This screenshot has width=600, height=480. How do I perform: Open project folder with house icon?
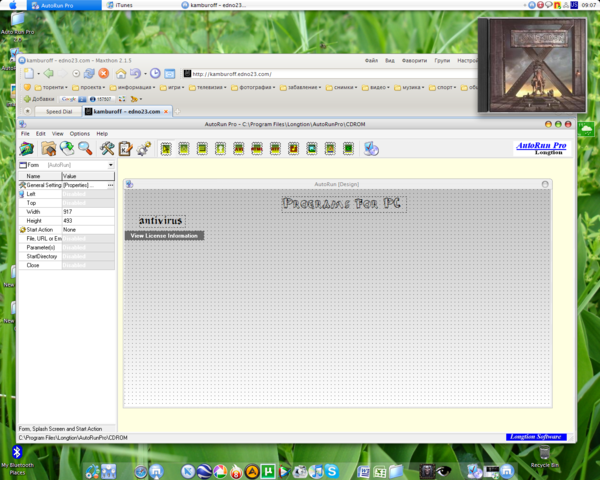click(x=49, y=149)
